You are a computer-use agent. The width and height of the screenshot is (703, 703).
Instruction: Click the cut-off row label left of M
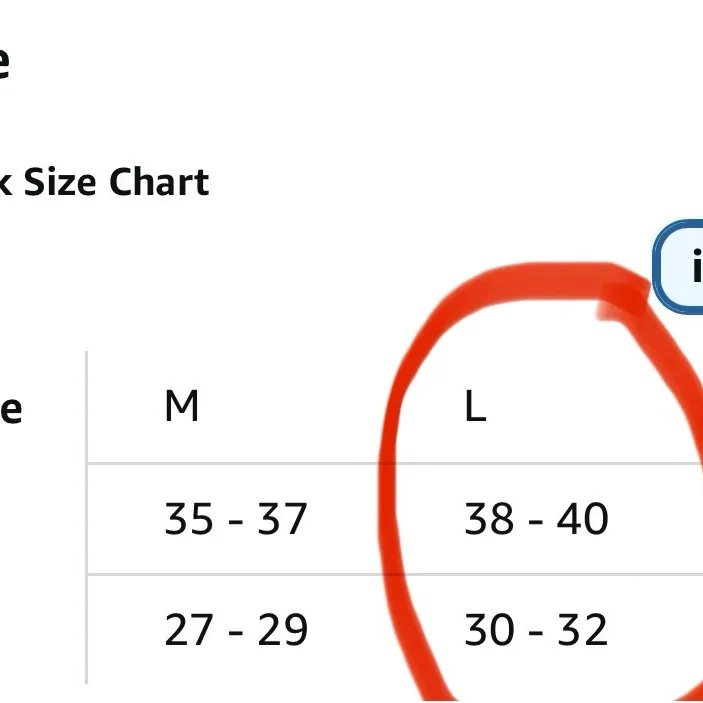click(x=10, y=409)
